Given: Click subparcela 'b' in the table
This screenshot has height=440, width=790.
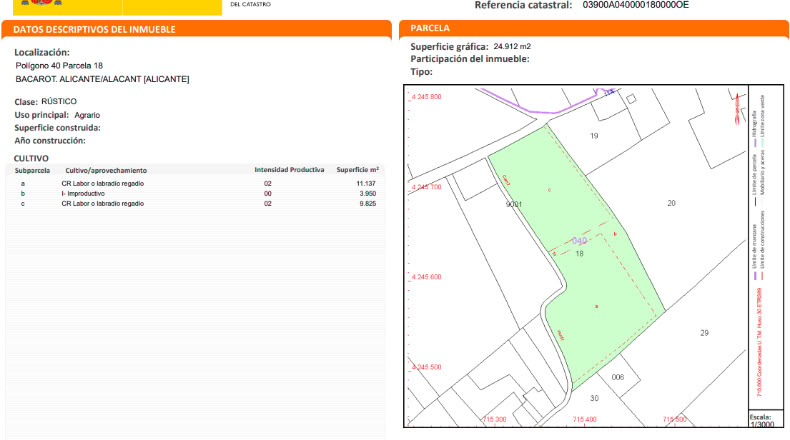Looking at the screenshot, I should [23, 194].
